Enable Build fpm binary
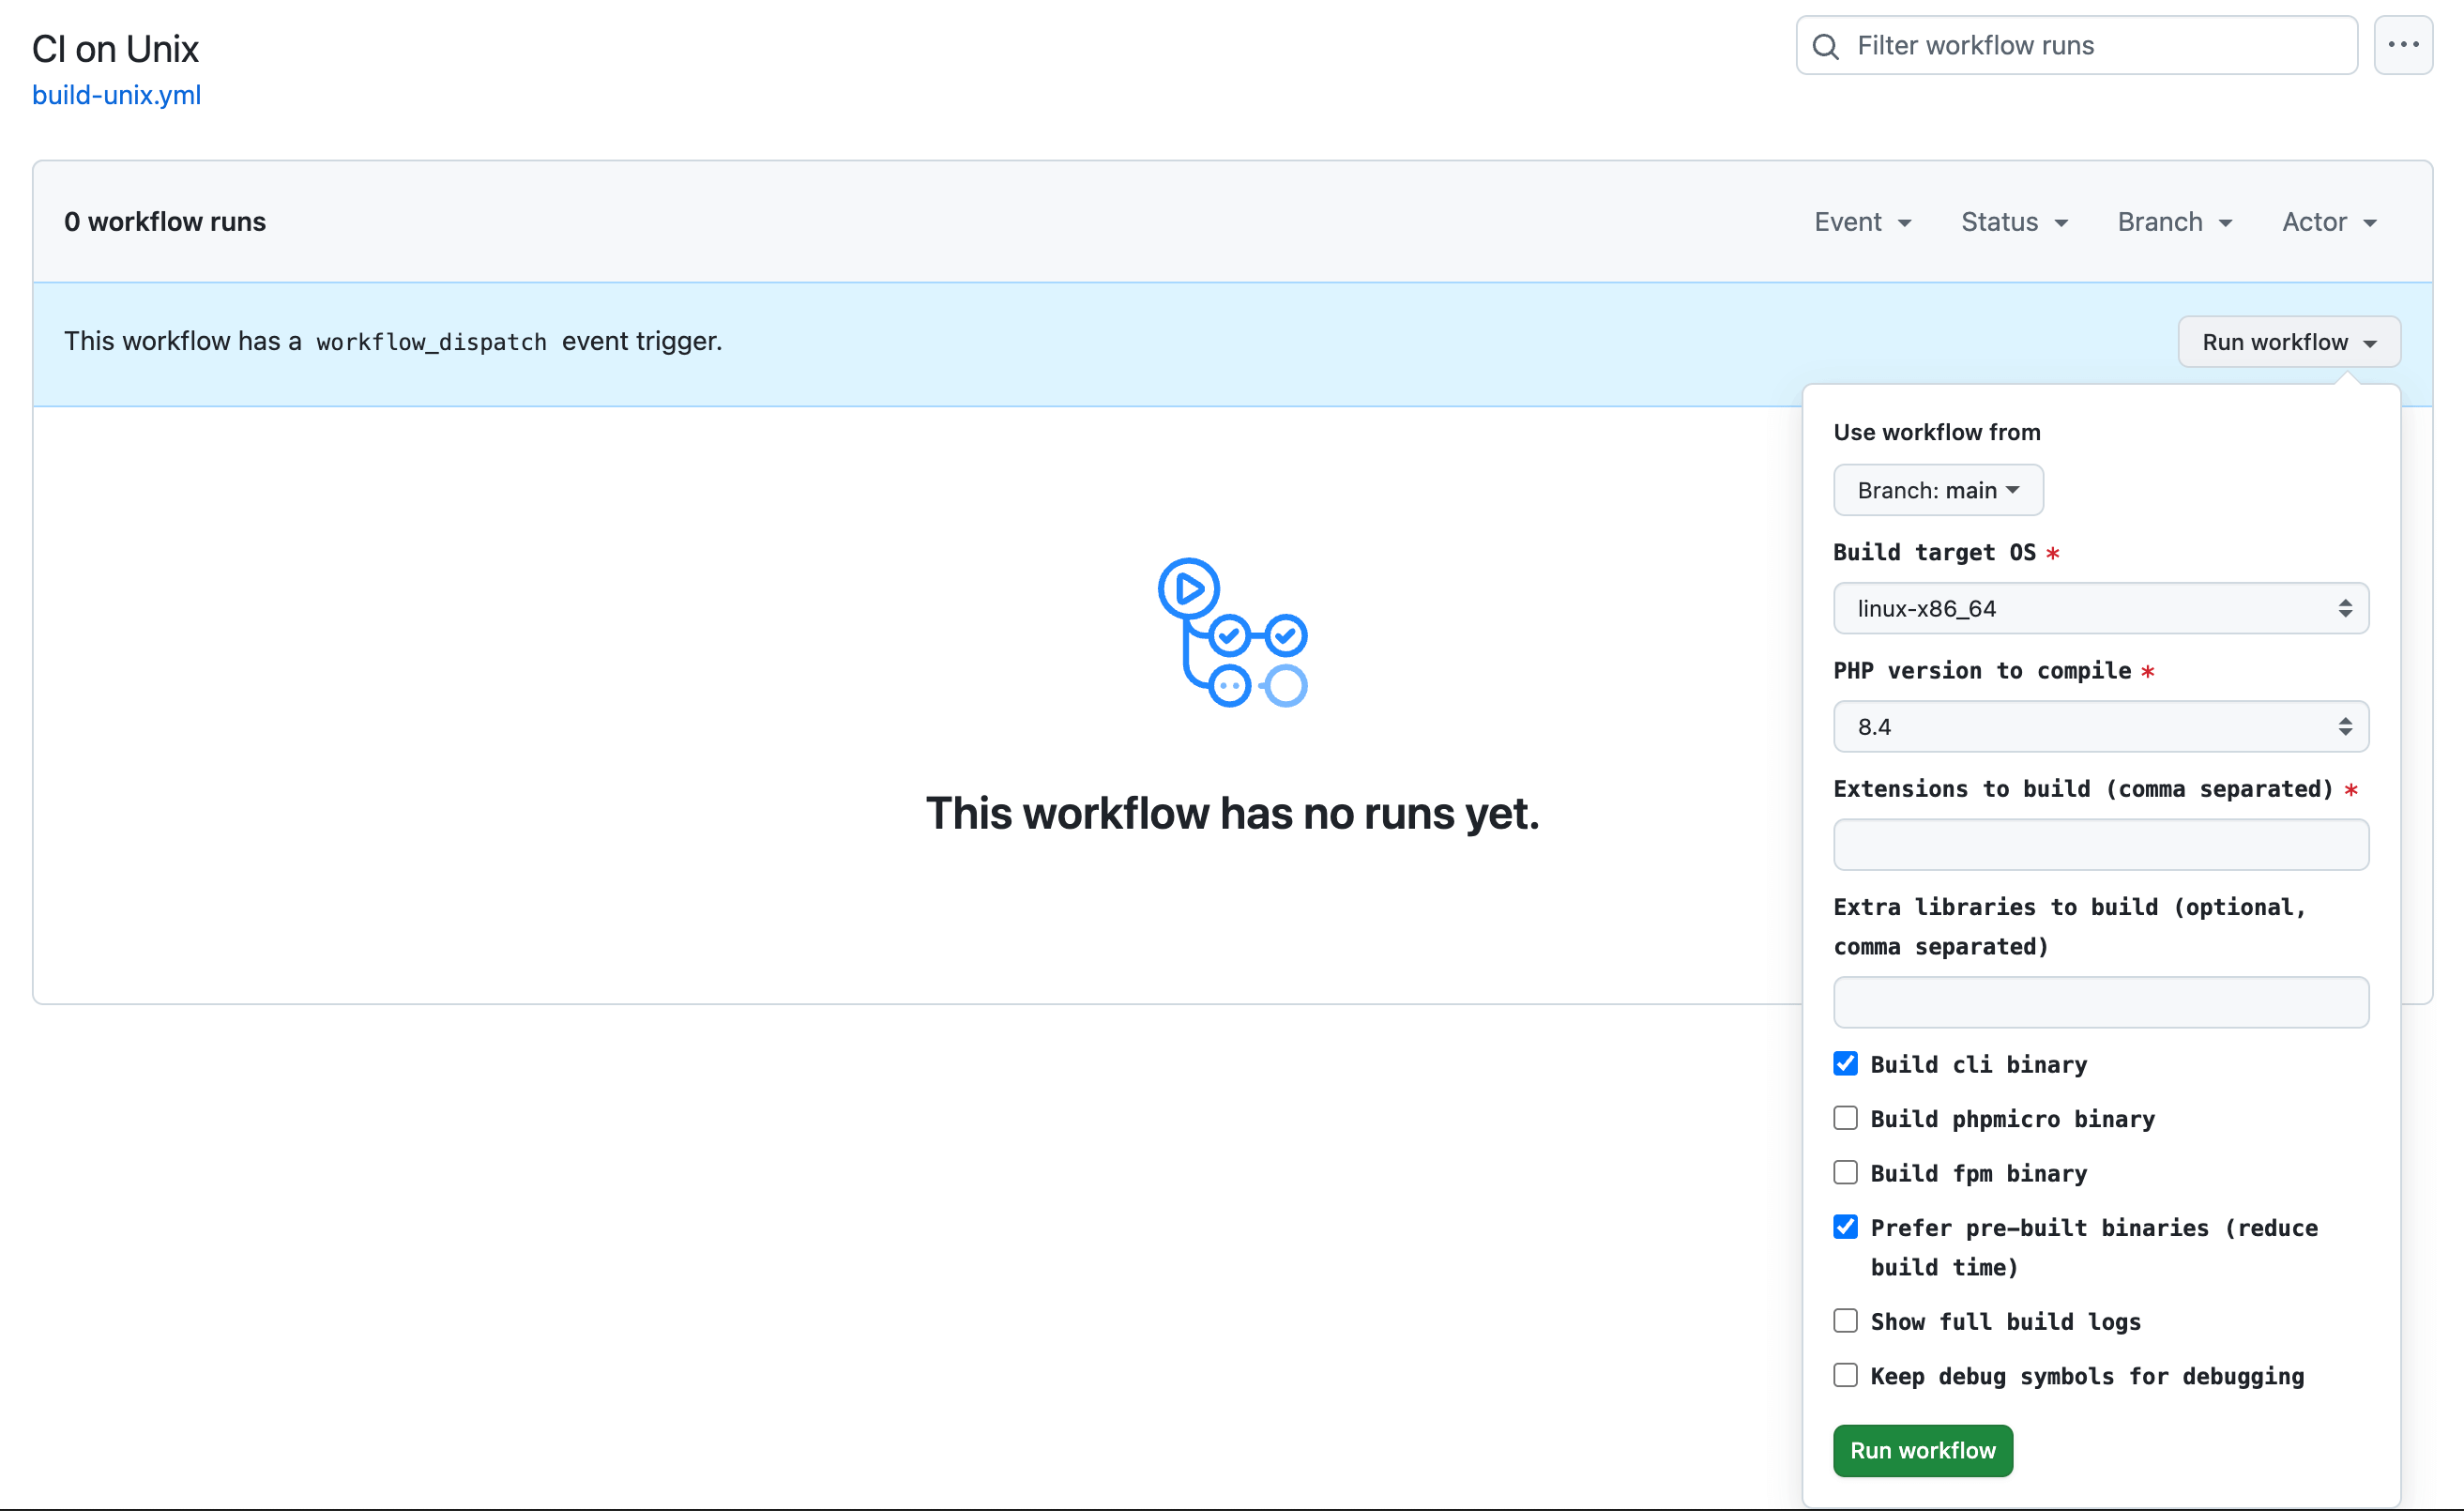2464x1511 pixels. coord(1845,1172)
